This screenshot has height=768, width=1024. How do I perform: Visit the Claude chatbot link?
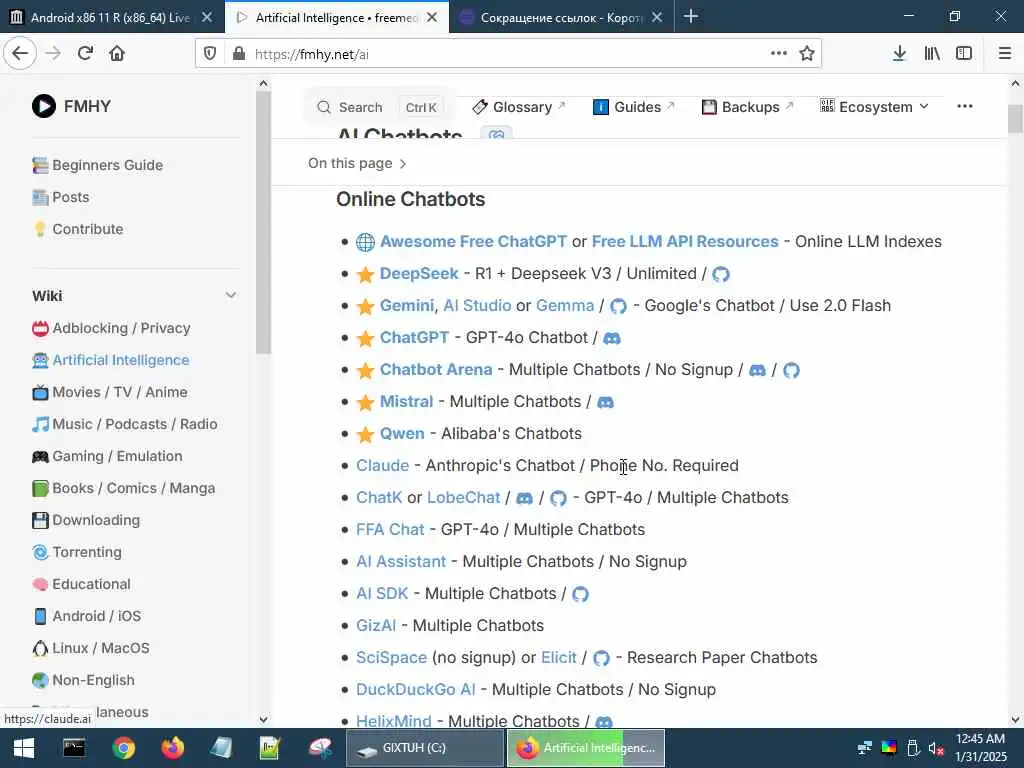[382, 466]
